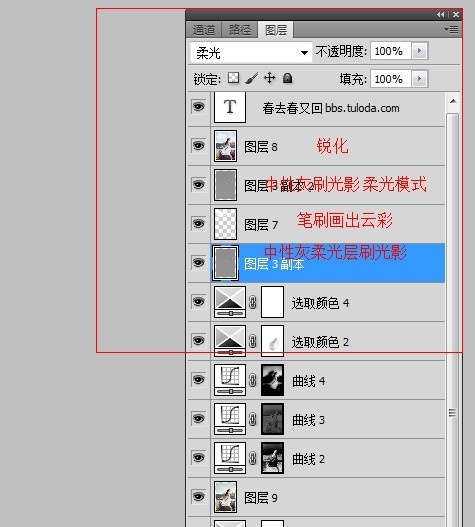Select the 图层 tab
This screenshot has width=475, height=527.
click(x=276, y=30)
